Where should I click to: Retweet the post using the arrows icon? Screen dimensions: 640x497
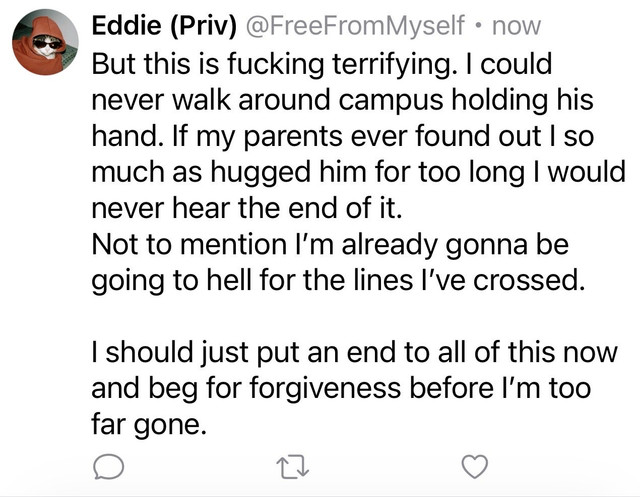pyautogui.click(x=292, y=467)
